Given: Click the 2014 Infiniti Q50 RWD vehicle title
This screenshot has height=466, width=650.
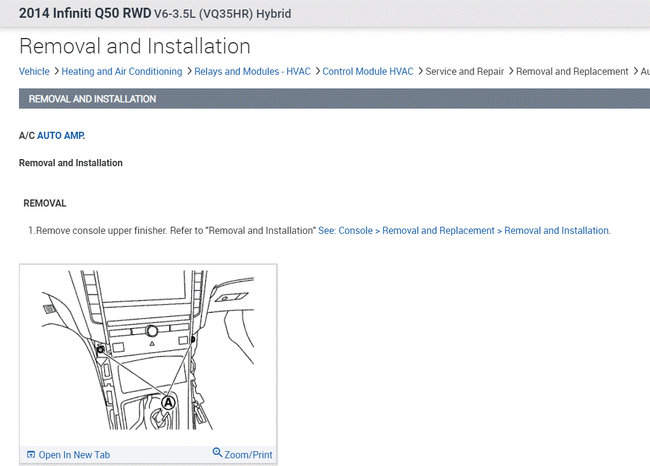Looking at the screenshot, I should [x=155, y=13].
